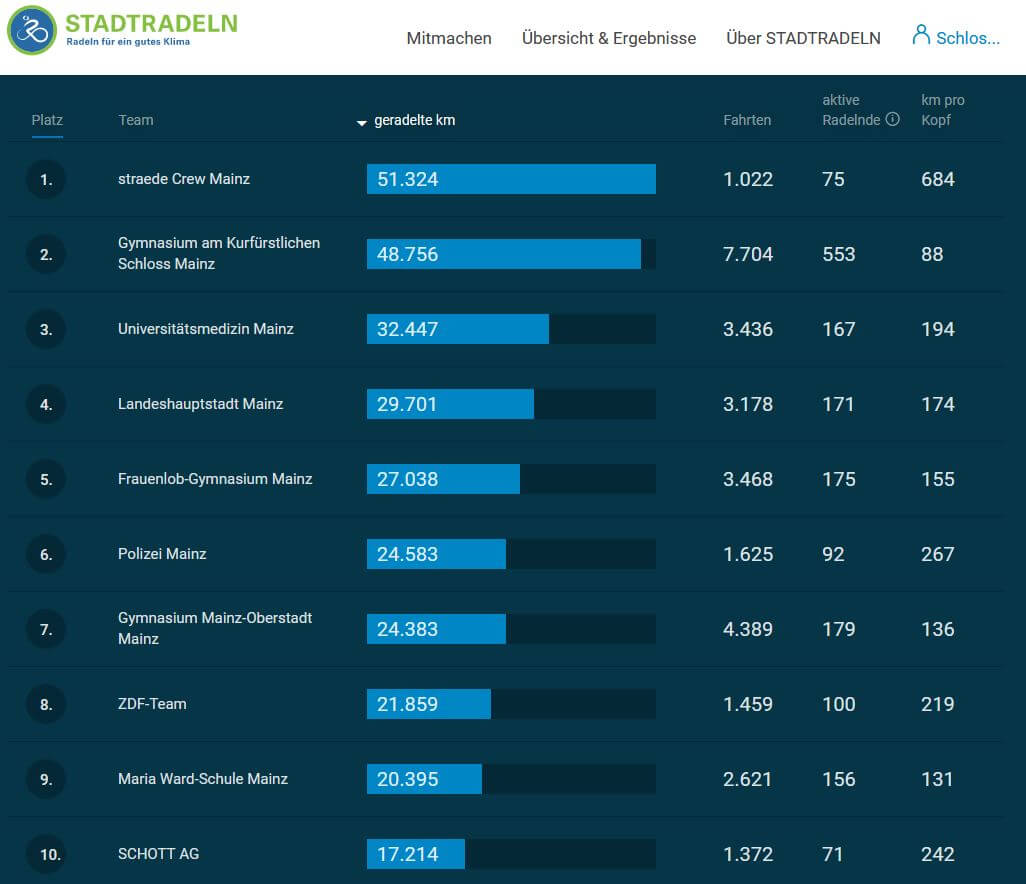The width and height of the screenshot is (1026, 884).
Task: Click active riders value 553
Action: (x=839, y=254)
